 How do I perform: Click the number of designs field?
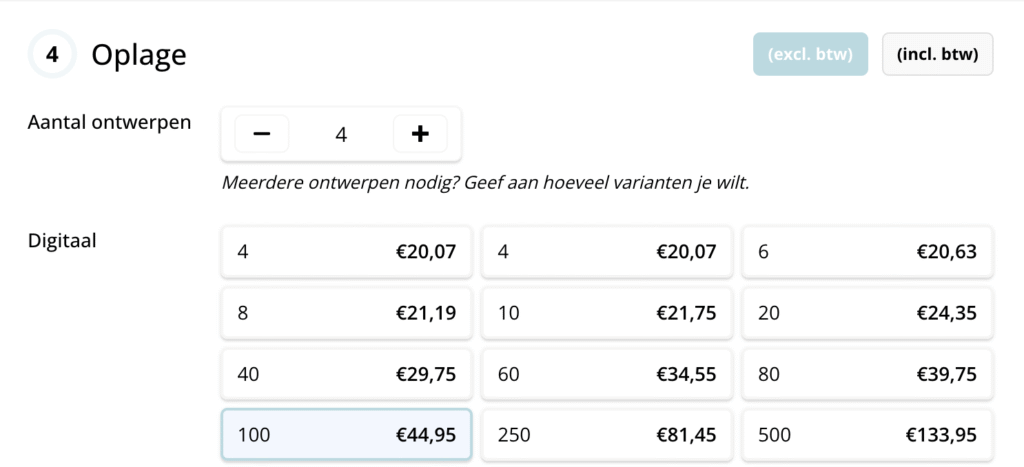tap(341, 134)
